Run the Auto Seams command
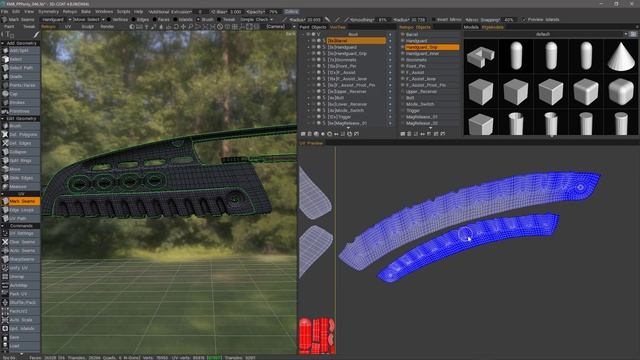 (20, 251)
